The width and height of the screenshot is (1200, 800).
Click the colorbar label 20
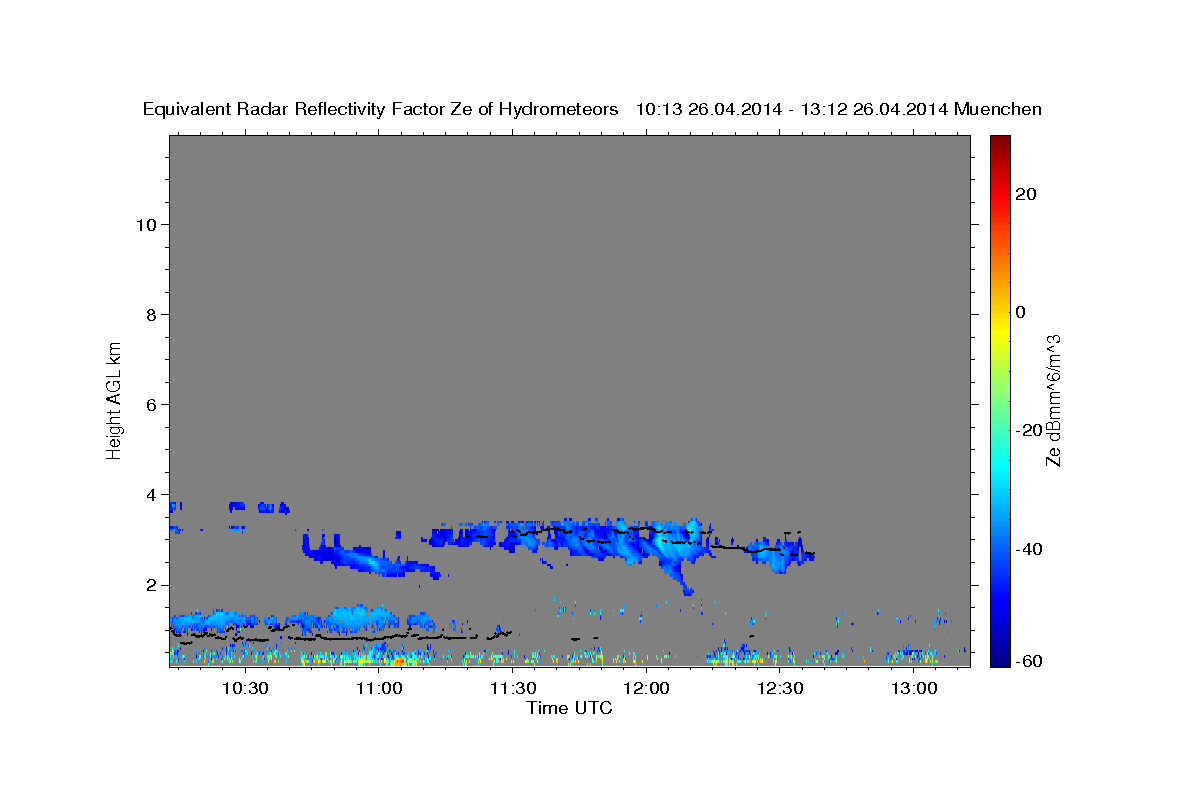1025,194
